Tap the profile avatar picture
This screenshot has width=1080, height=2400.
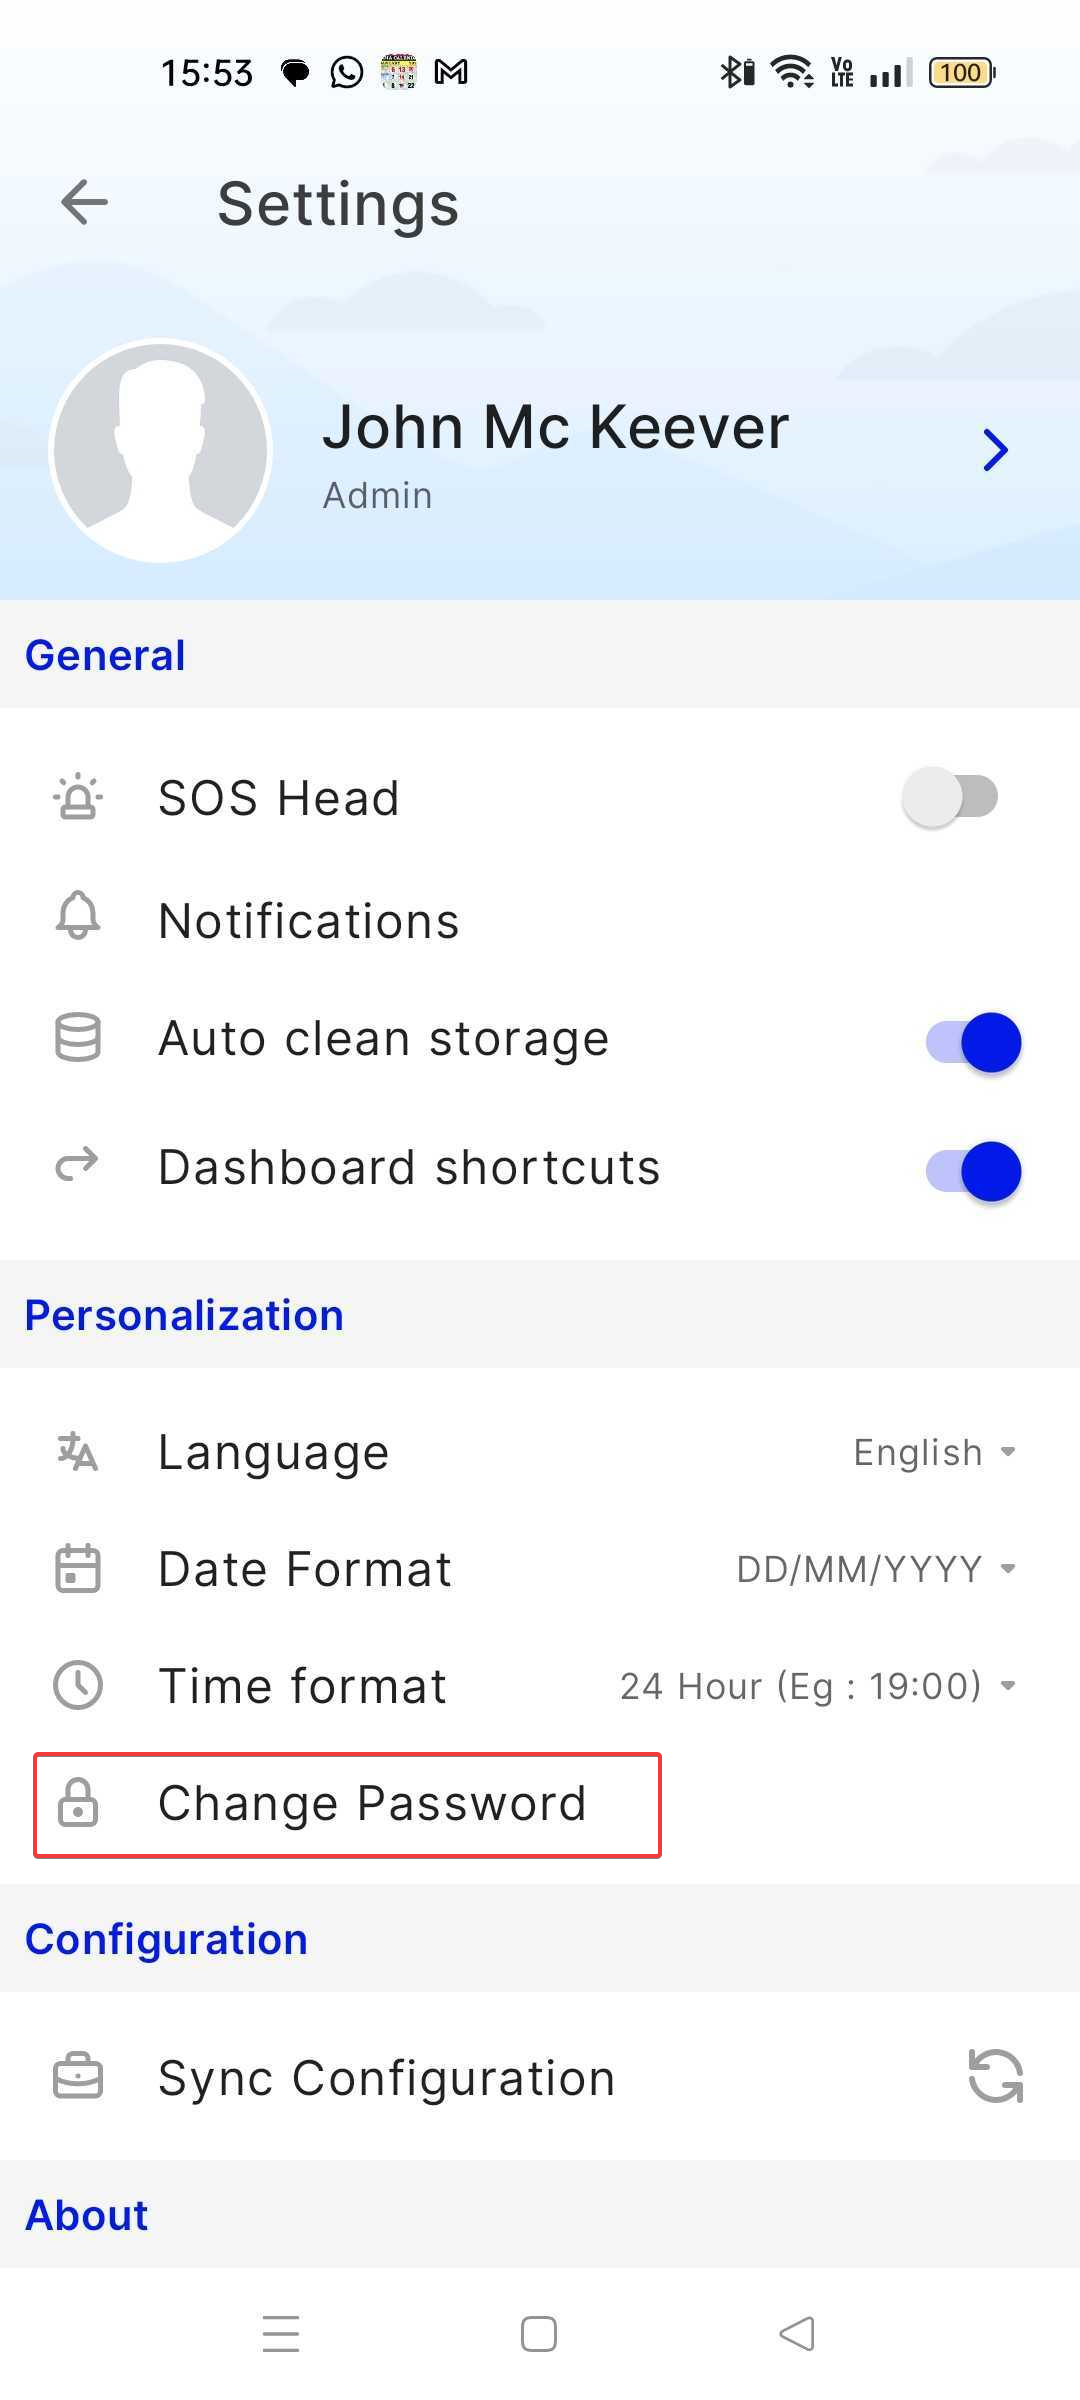(x=161, y=451)
